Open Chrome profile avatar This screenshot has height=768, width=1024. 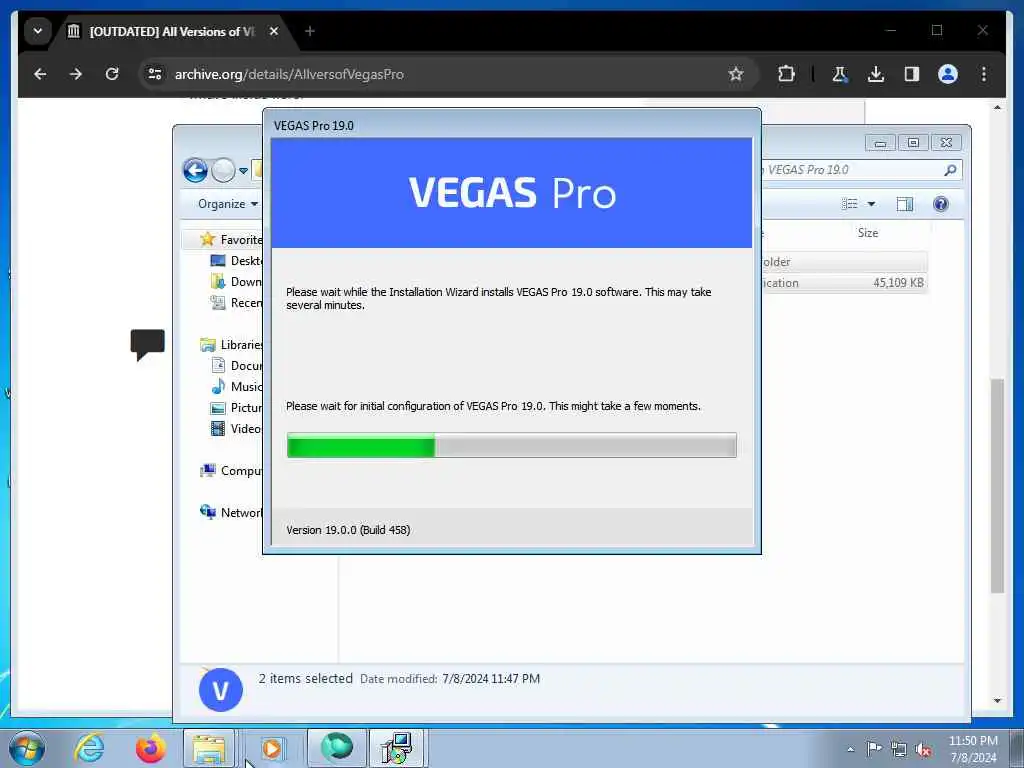coord(948,74)
